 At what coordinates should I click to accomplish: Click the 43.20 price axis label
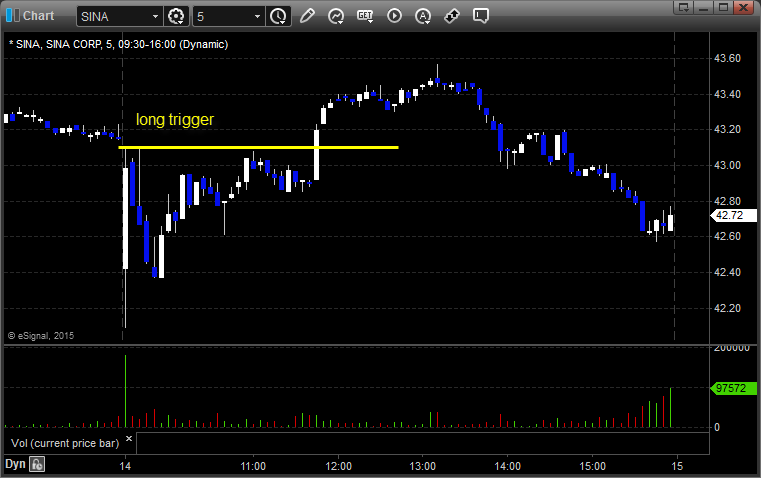(728, 129)
